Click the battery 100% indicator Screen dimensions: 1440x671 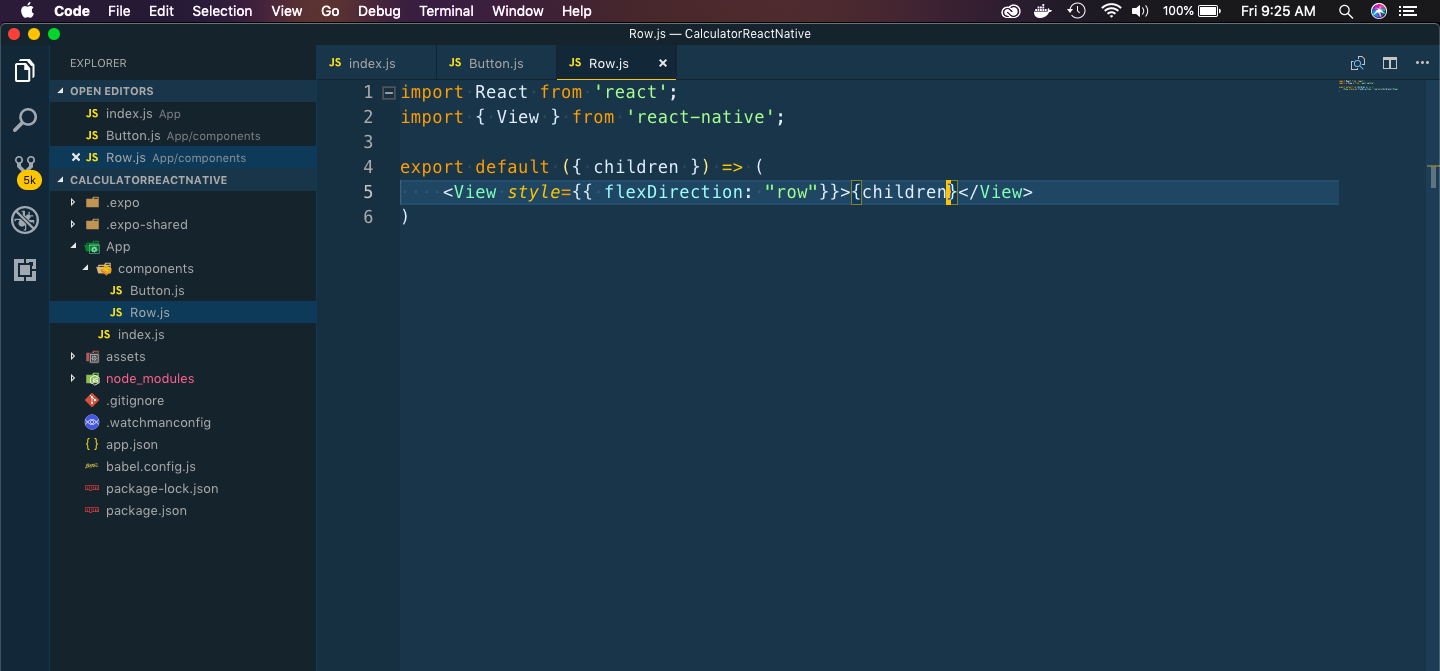pos(1191,11)
